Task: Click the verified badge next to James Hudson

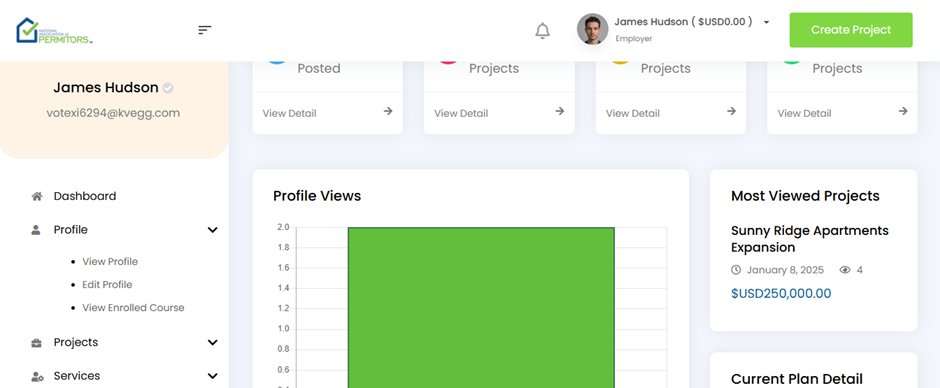Action: [x=168, y=88]
